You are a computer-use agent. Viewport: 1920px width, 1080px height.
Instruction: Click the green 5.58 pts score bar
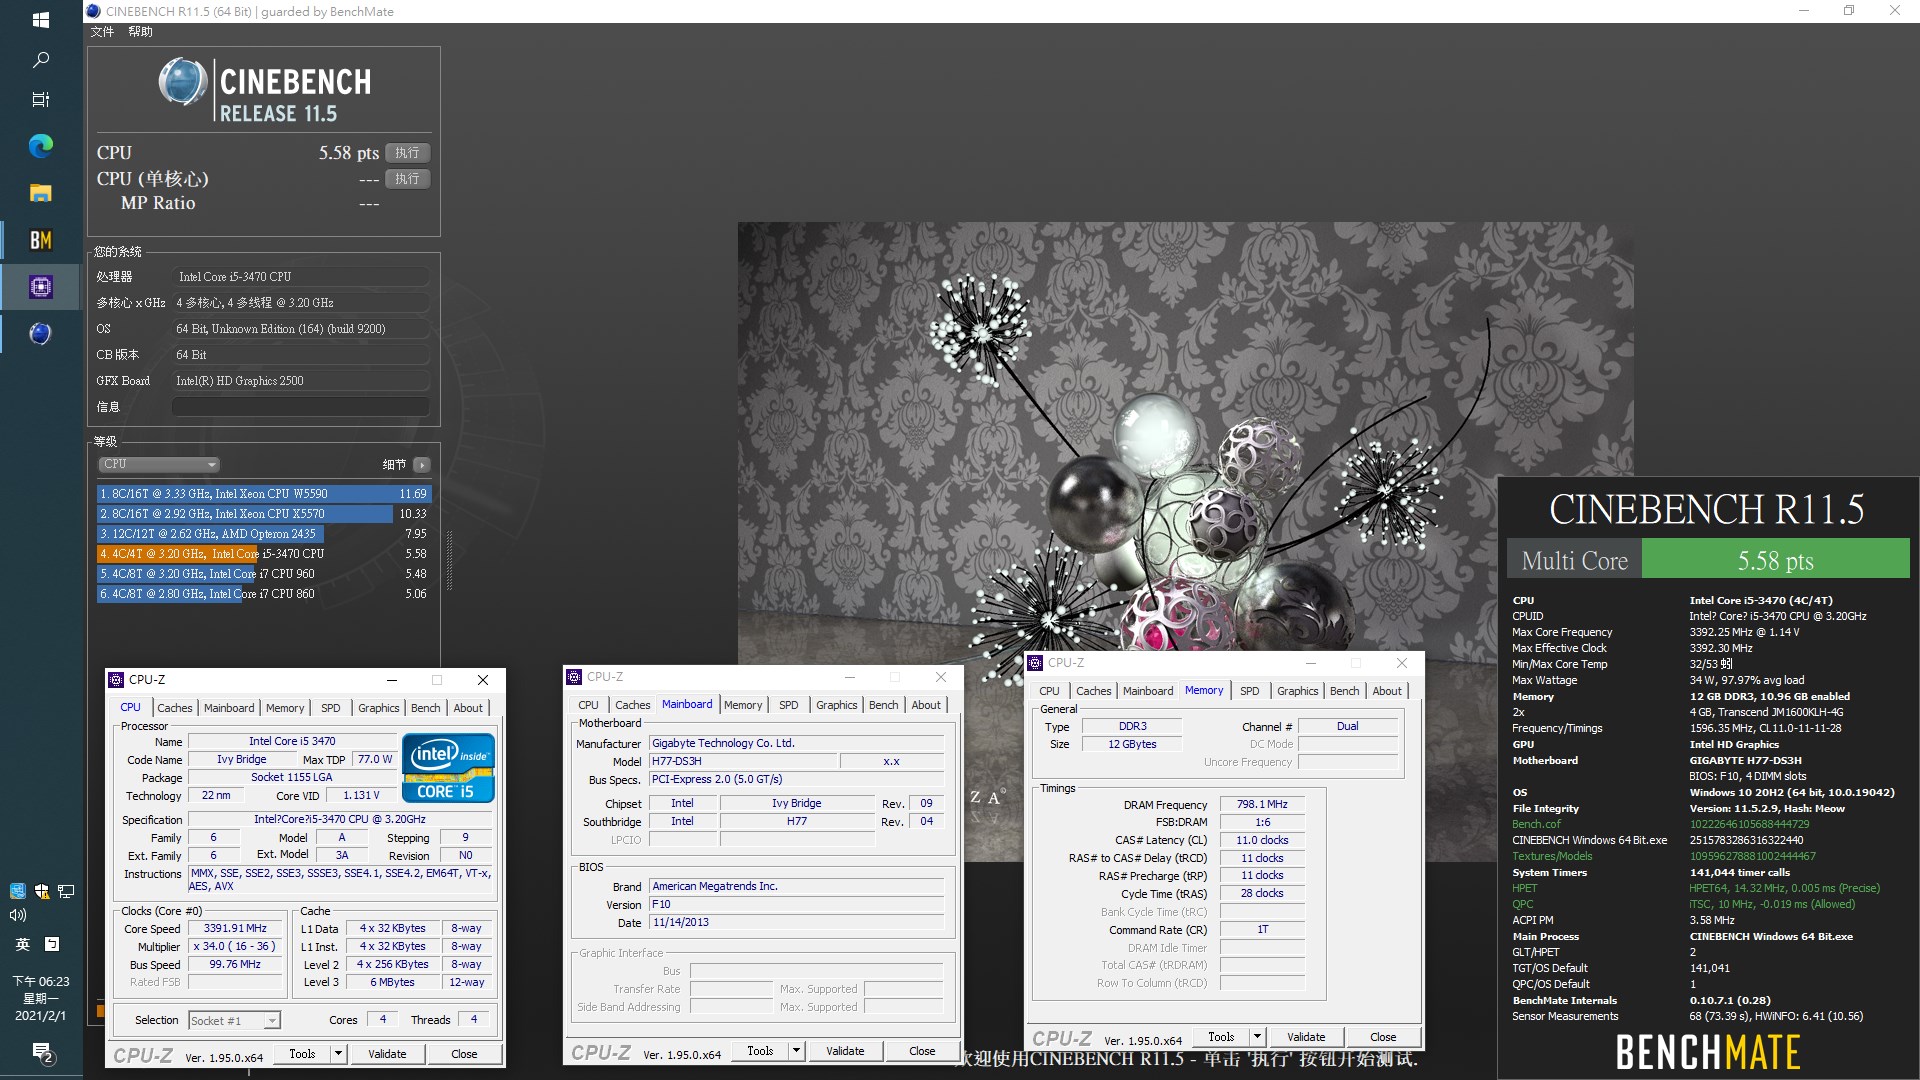[x=1775, y=560]
